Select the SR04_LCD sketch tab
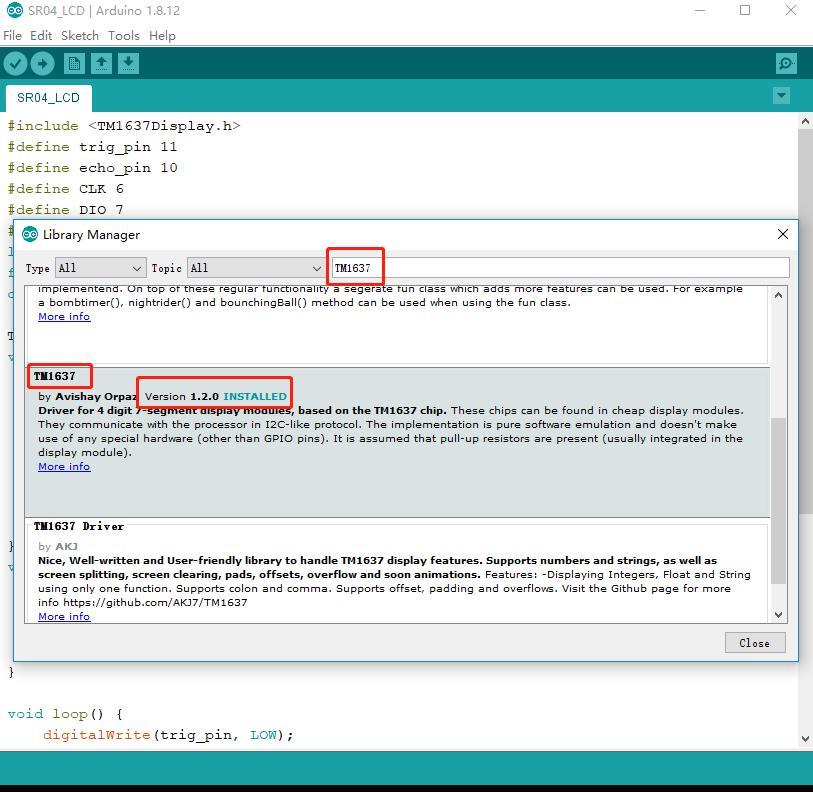The image size is (813, 792). coord(48,98)
